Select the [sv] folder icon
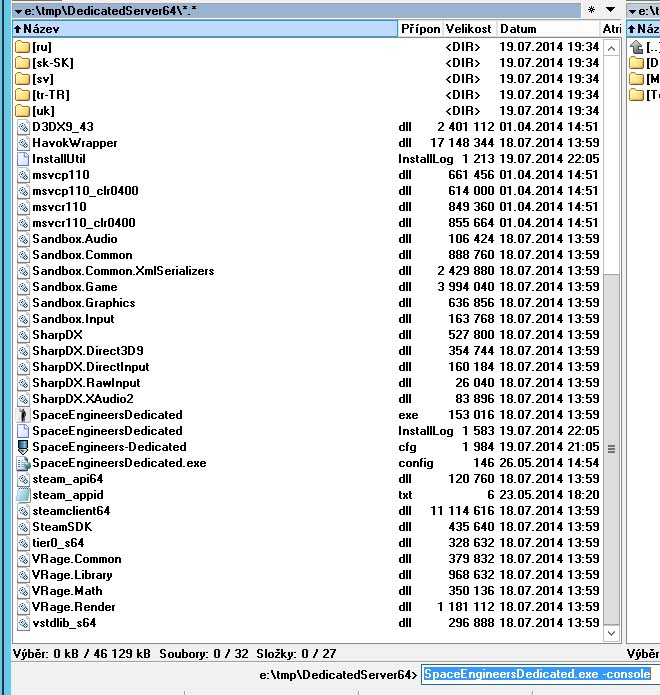Screen dimensions: 660x695 [22, 79]
